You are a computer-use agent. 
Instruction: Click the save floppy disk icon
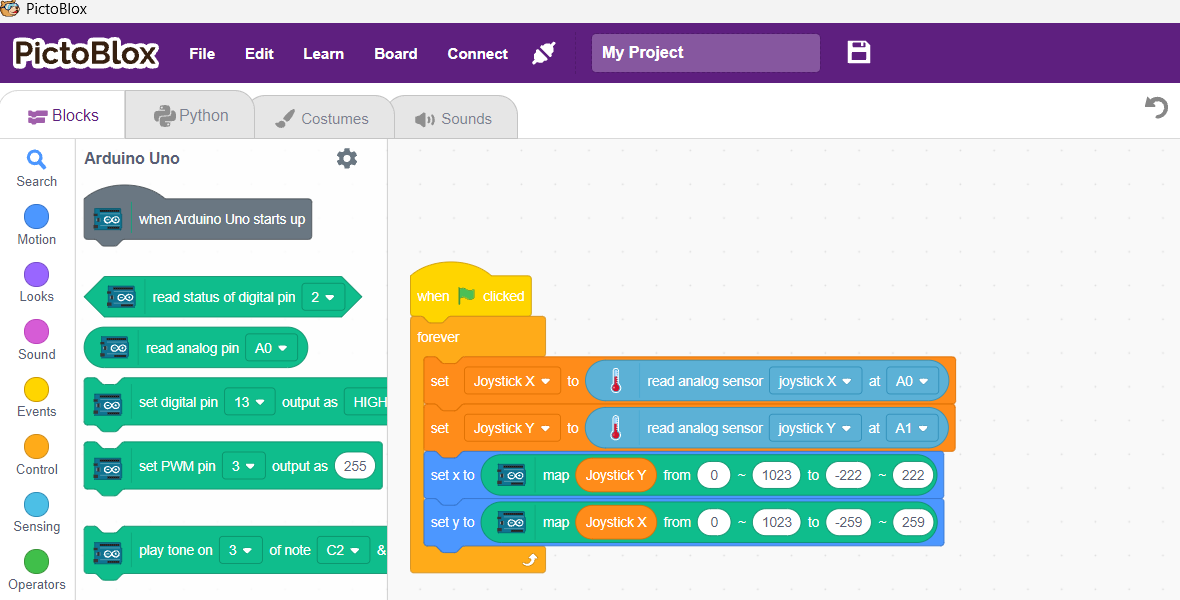point(859,52)
